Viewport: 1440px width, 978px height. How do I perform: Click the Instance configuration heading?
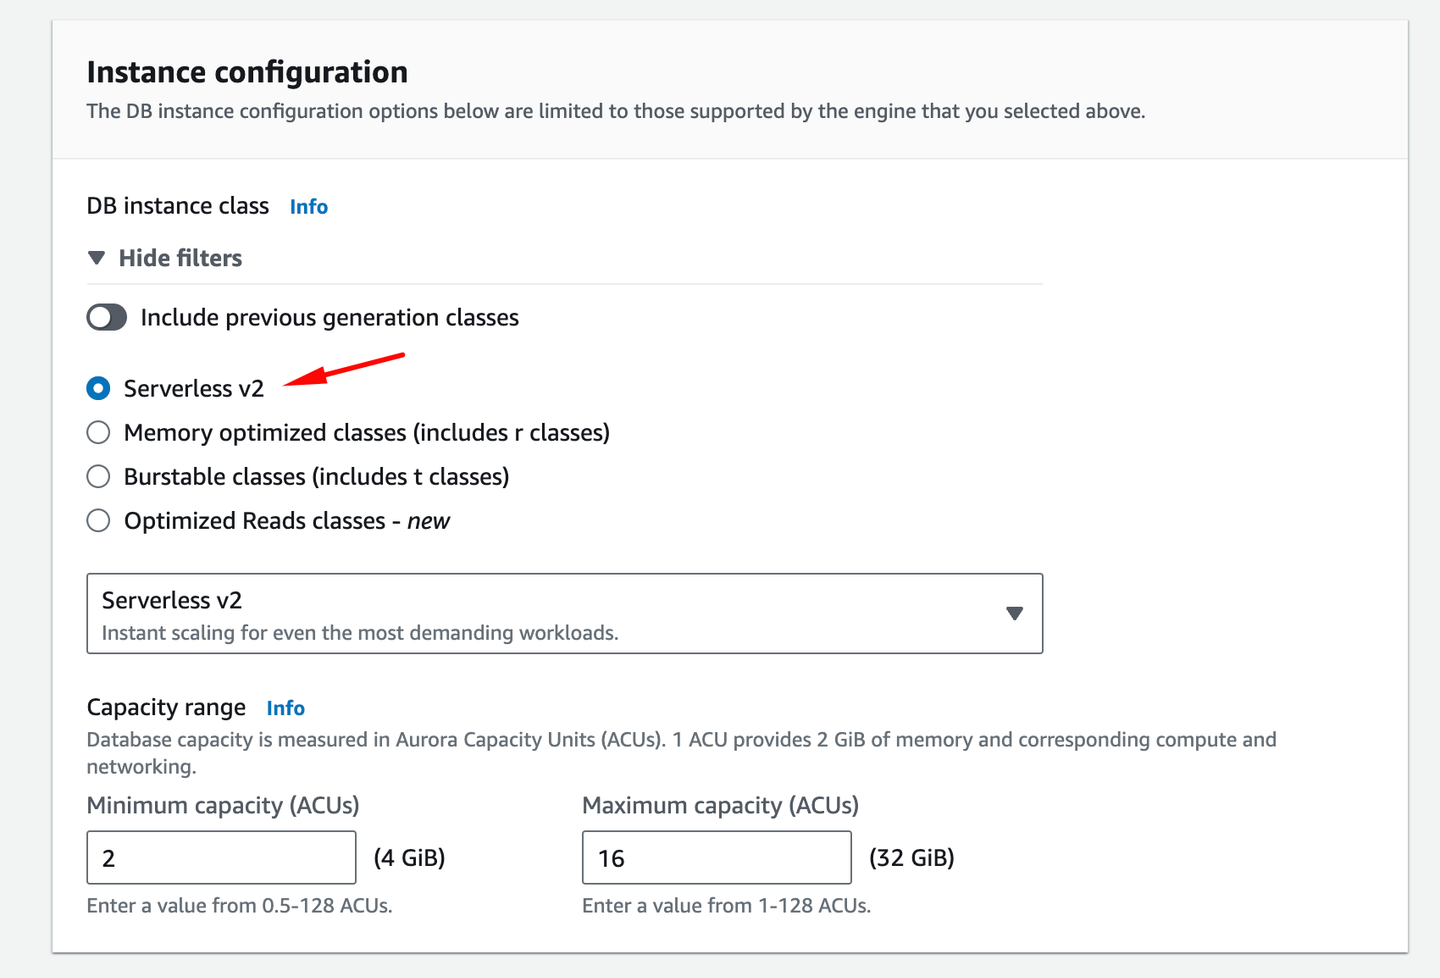[246, 71]
